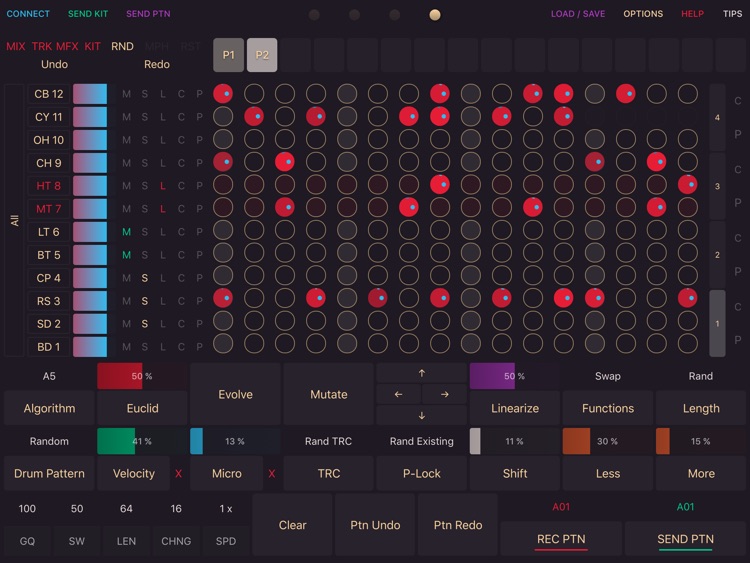Click the Euclid button

(x=143, y=408)
